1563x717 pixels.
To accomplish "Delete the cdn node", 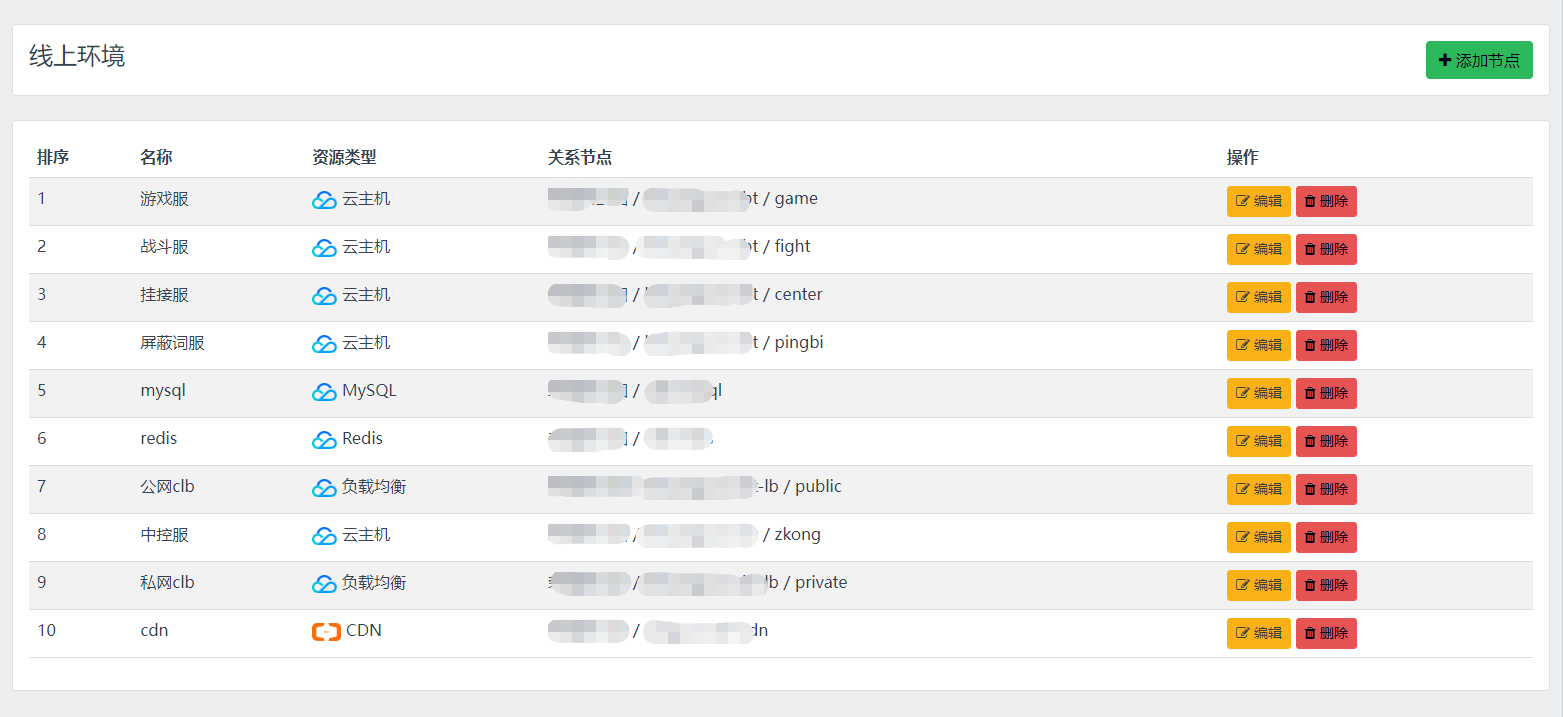I will point(1326,633).
